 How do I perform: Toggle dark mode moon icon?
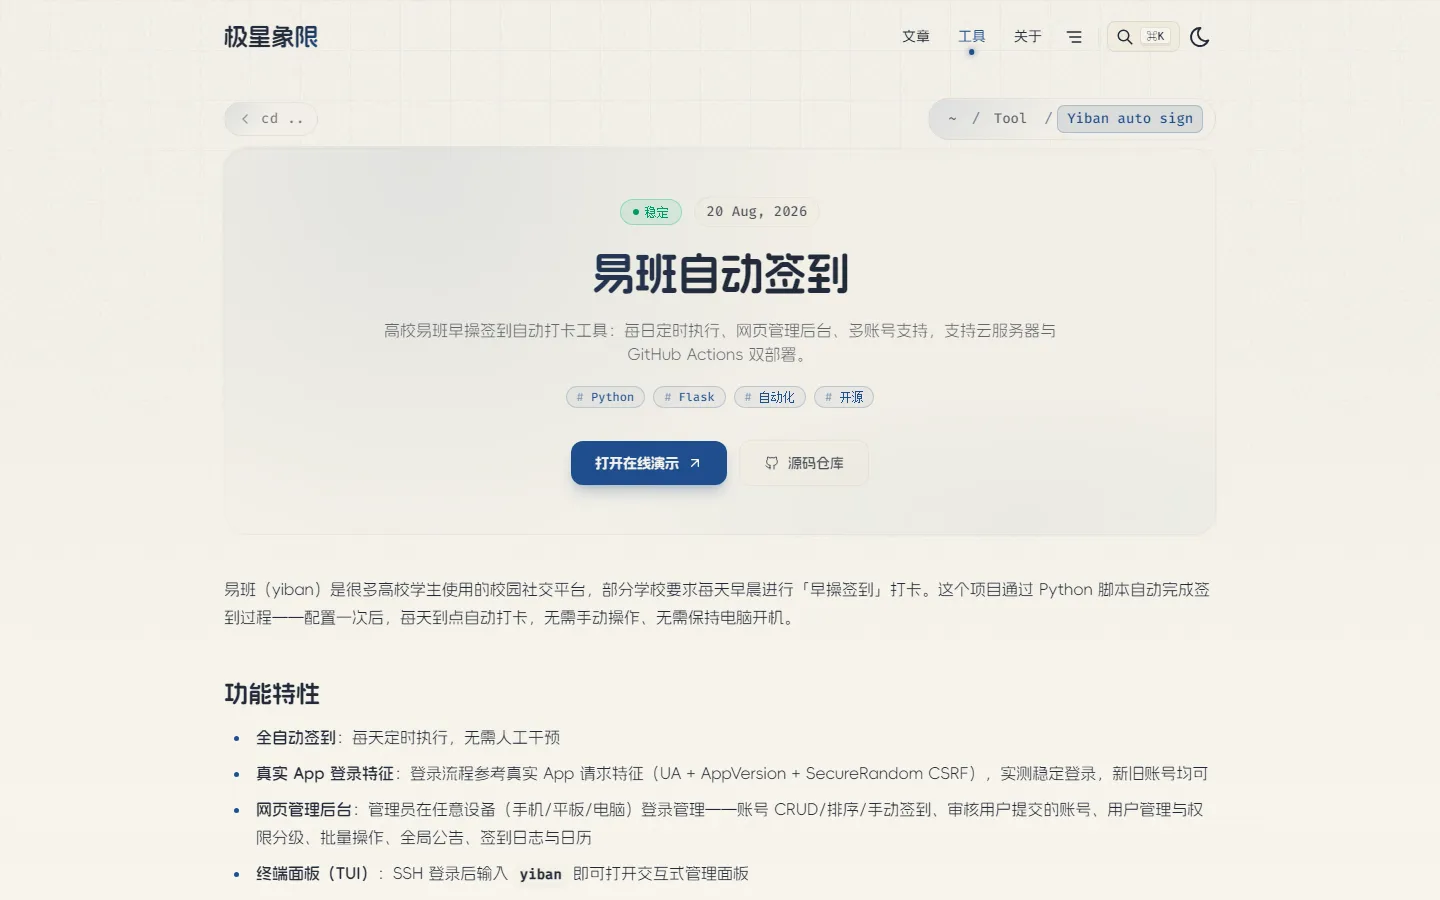[1200, 37]
